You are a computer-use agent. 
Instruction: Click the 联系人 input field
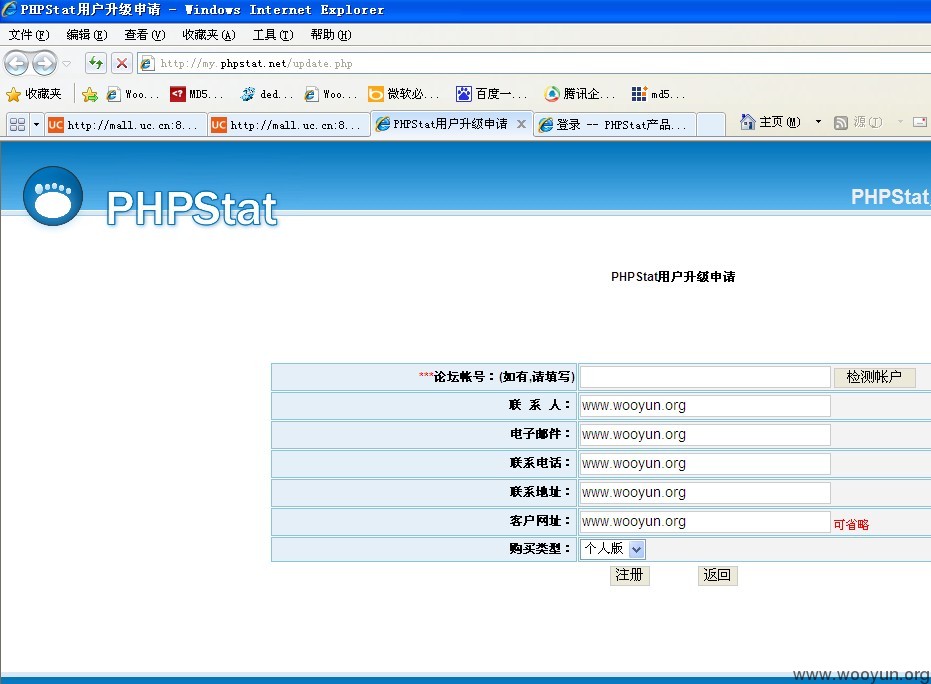705,406
